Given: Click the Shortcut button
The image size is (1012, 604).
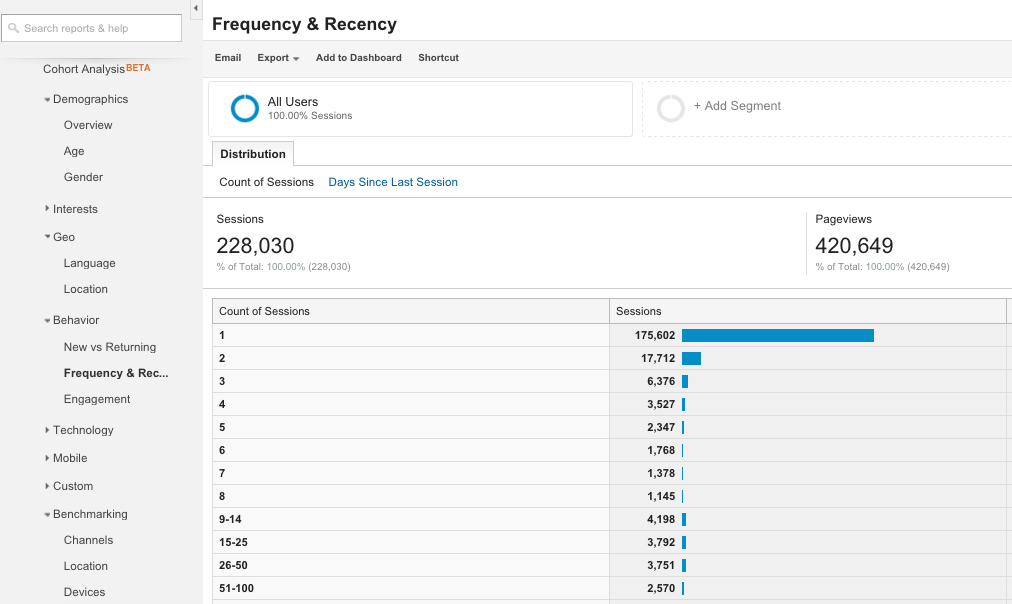Looking at the screenshot, I should (438, 57).
